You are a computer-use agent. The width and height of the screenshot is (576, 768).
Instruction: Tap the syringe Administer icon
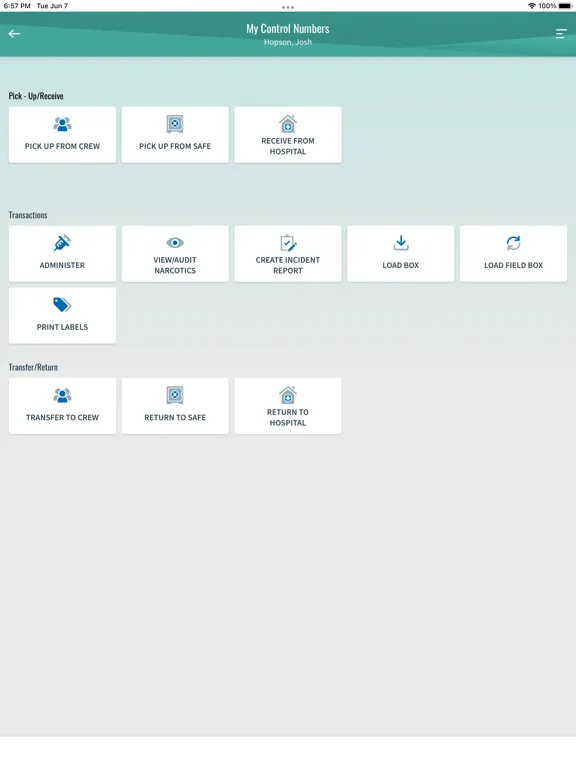62,243
